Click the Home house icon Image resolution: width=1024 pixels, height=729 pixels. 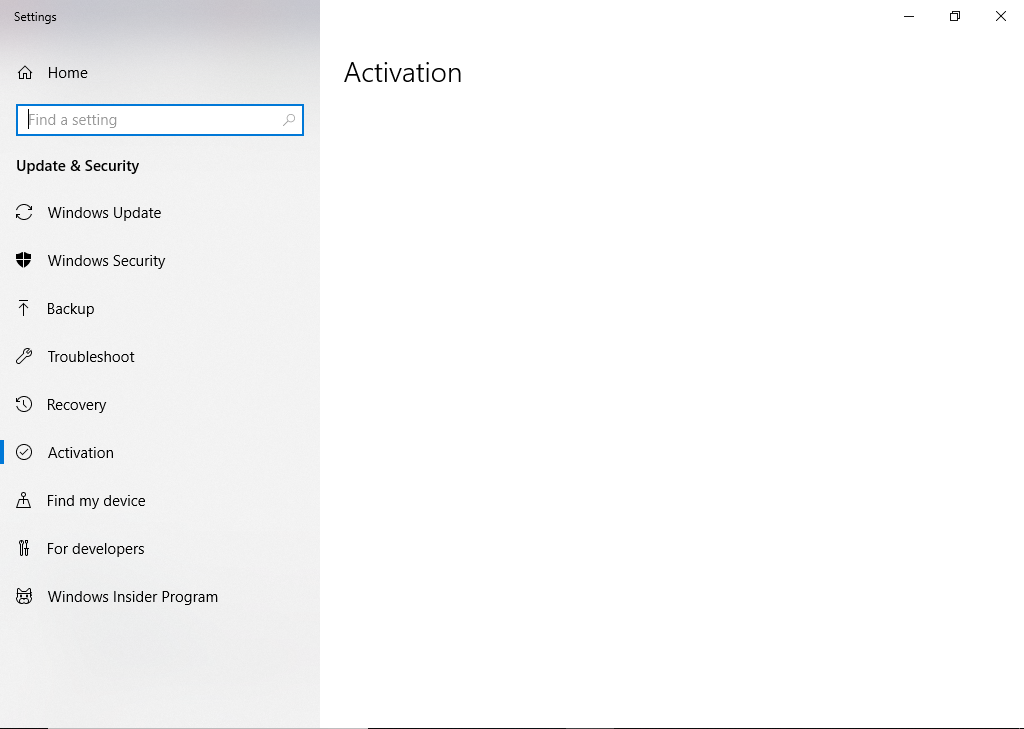(25, 73)
